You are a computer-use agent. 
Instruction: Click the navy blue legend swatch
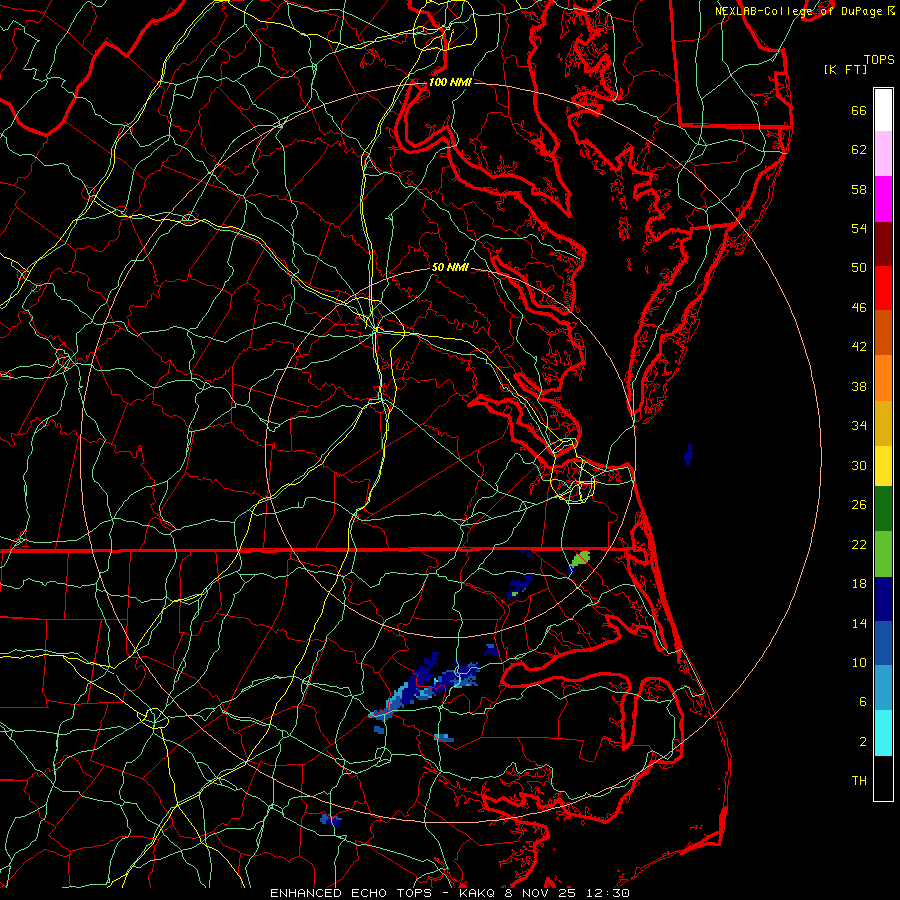pos(883,599)
